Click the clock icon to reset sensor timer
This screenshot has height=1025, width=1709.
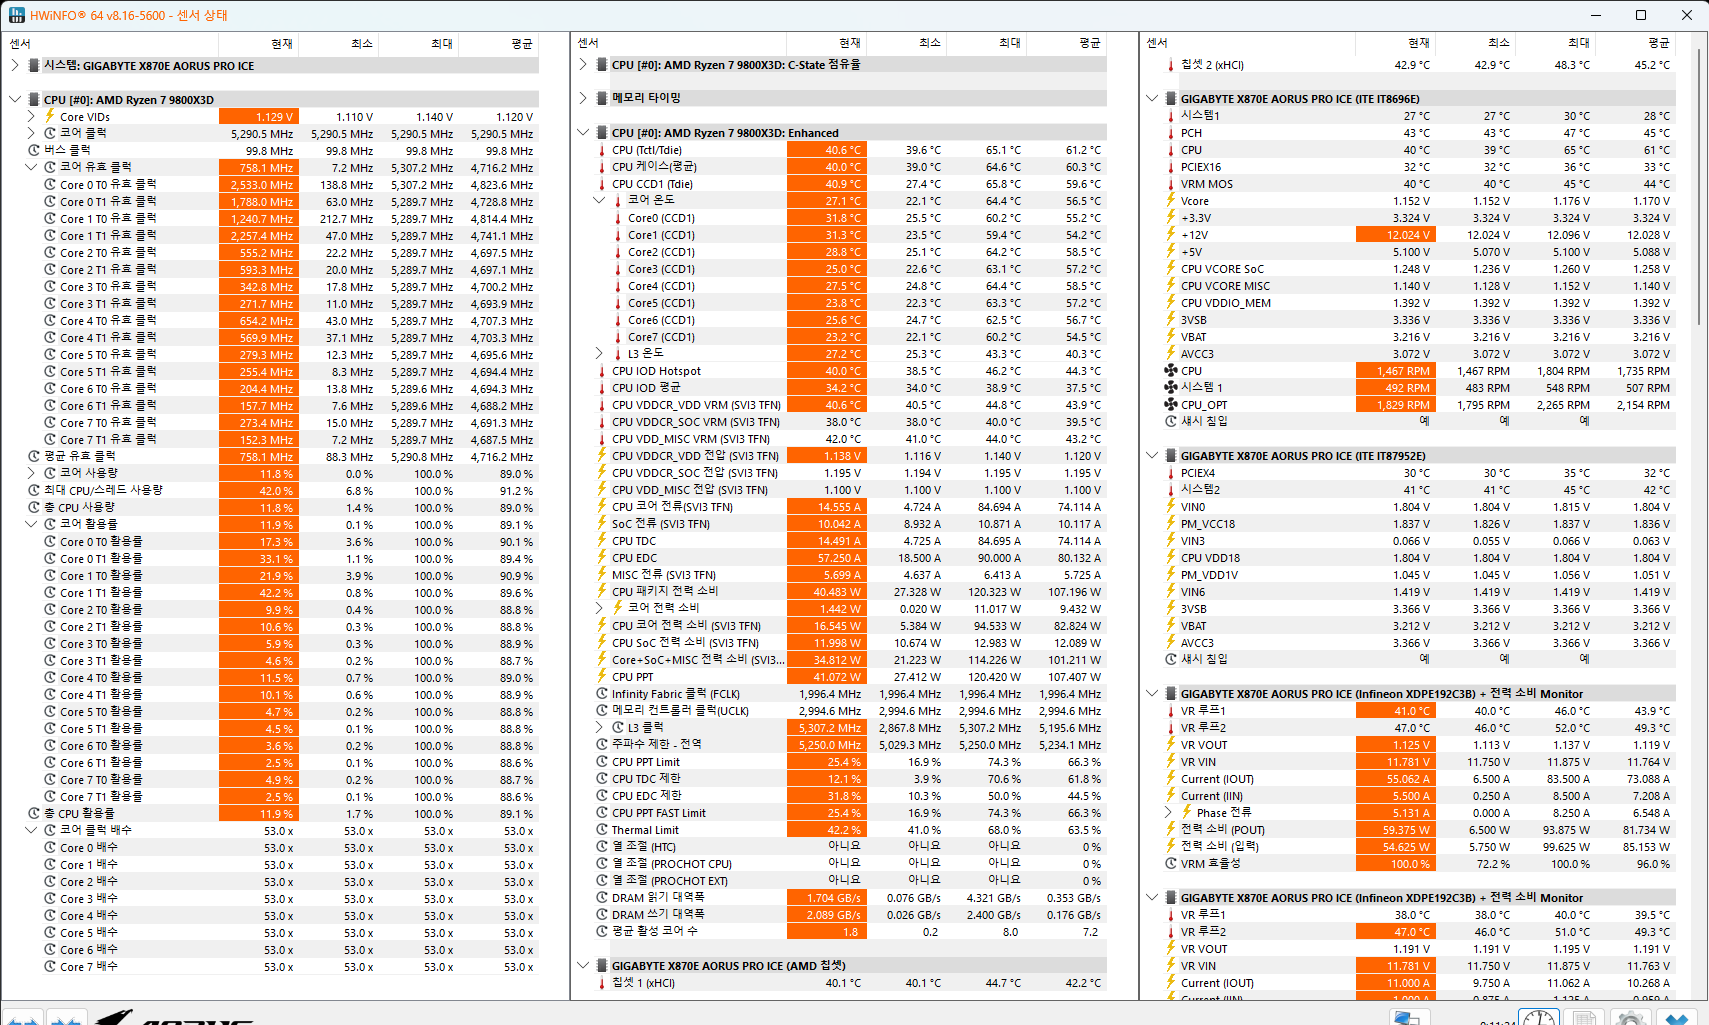[1539, 1018]
